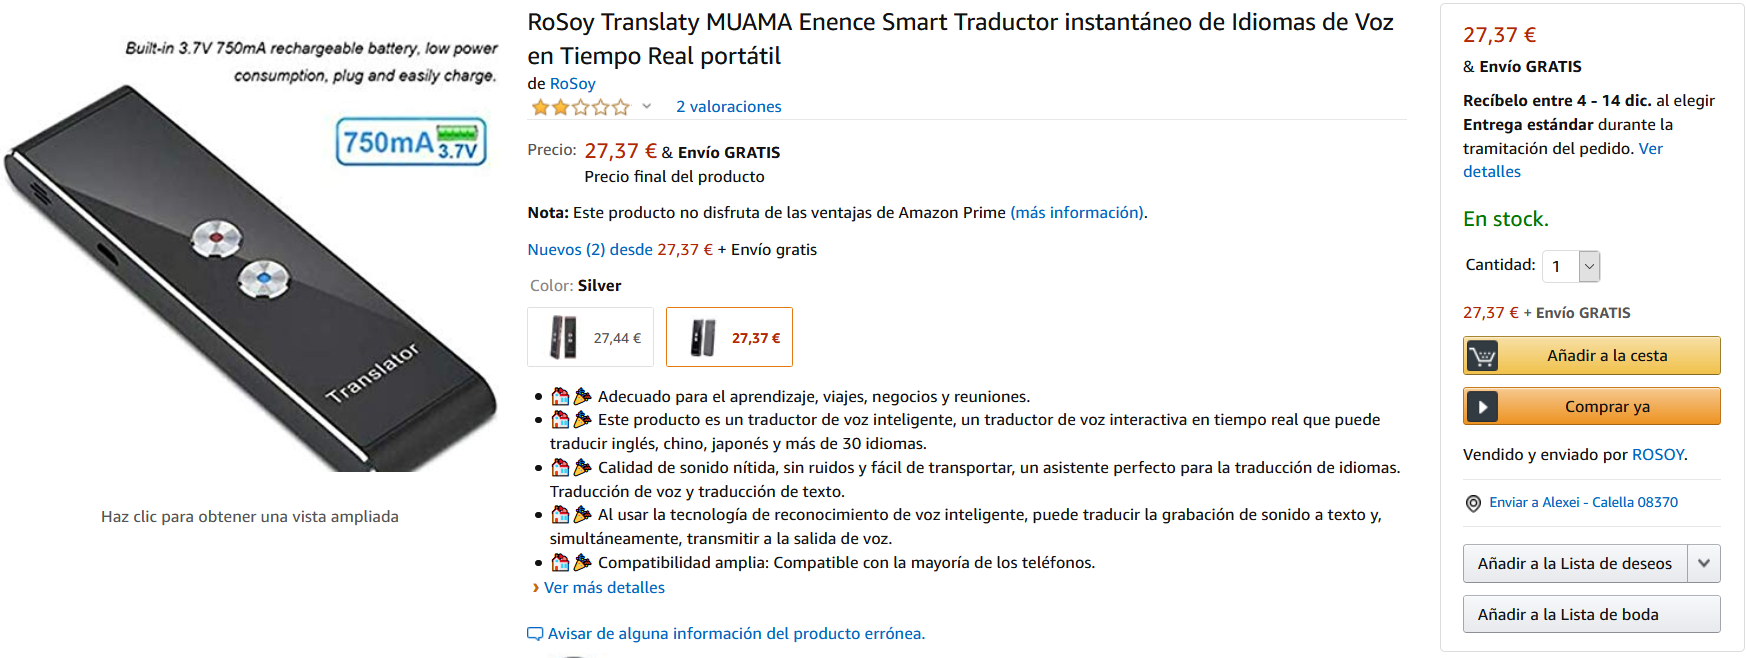Viewport: 1746px width, 658px height.
Task: Click Añadir a la Lista de boda
Action: [1591, 615]
